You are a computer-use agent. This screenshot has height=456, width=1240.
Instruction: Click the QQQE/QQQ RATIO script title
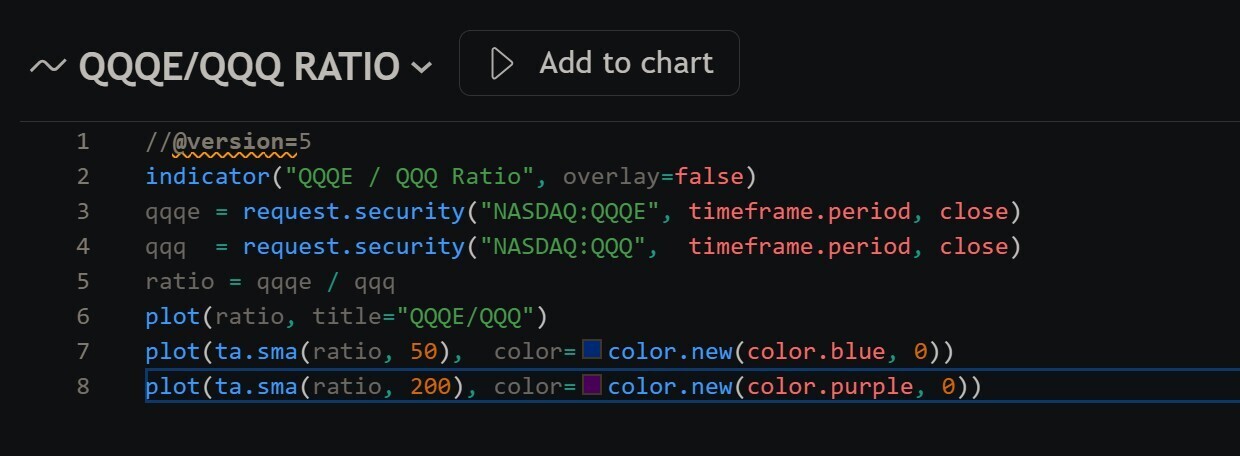click(239, 66)
